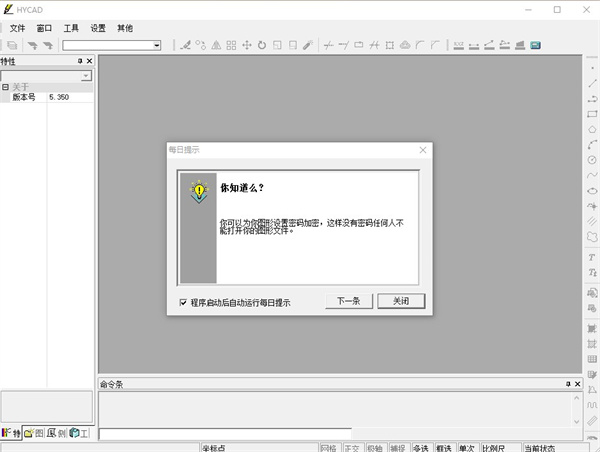
Task: Click the table grid tool in right toolbar
Action: pyautogui.click(x=592, y=359)
